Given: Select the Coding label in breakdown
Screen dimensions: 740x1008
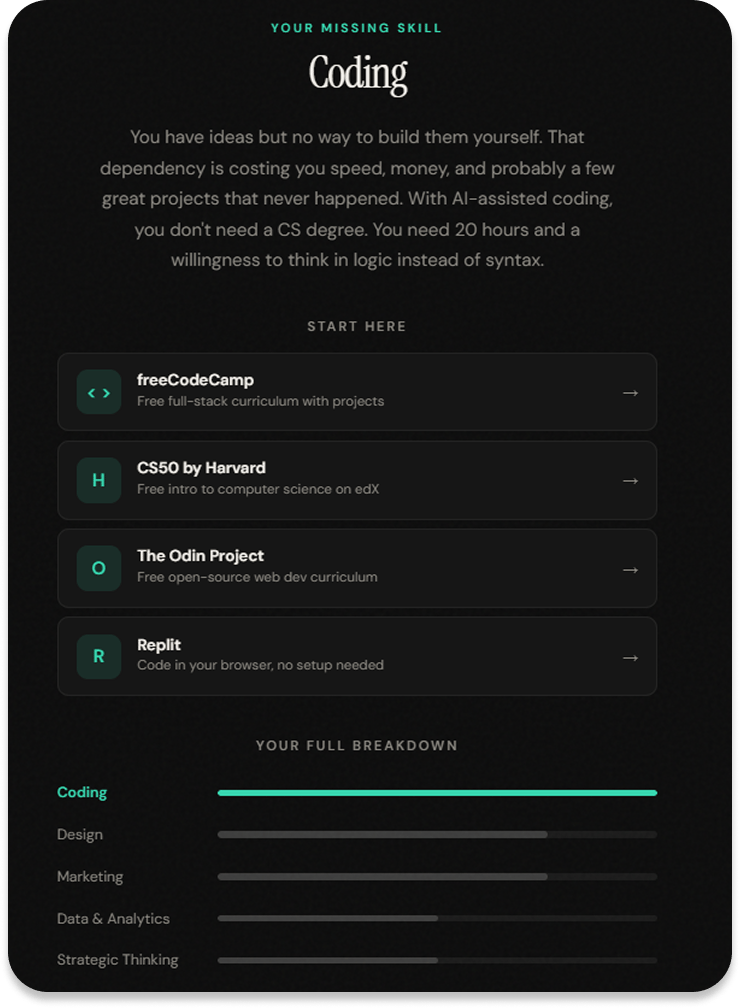Looking at the screenshot, I should pyautogui.click(x=82, y=793).
